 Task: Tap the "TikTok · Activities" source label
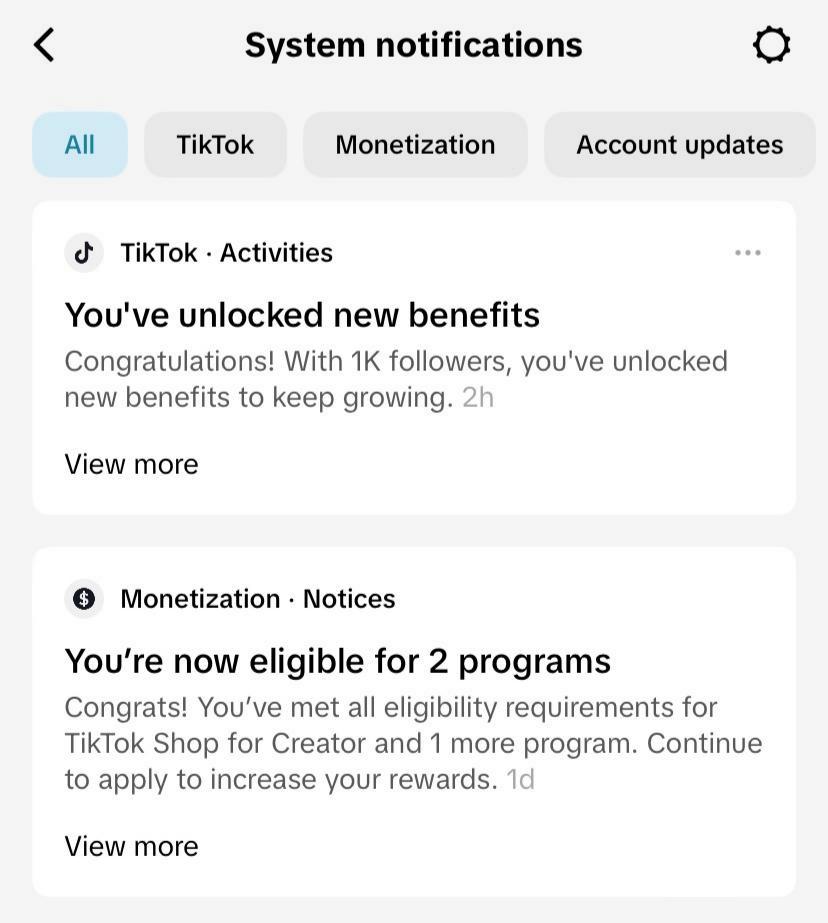point(226,253)
